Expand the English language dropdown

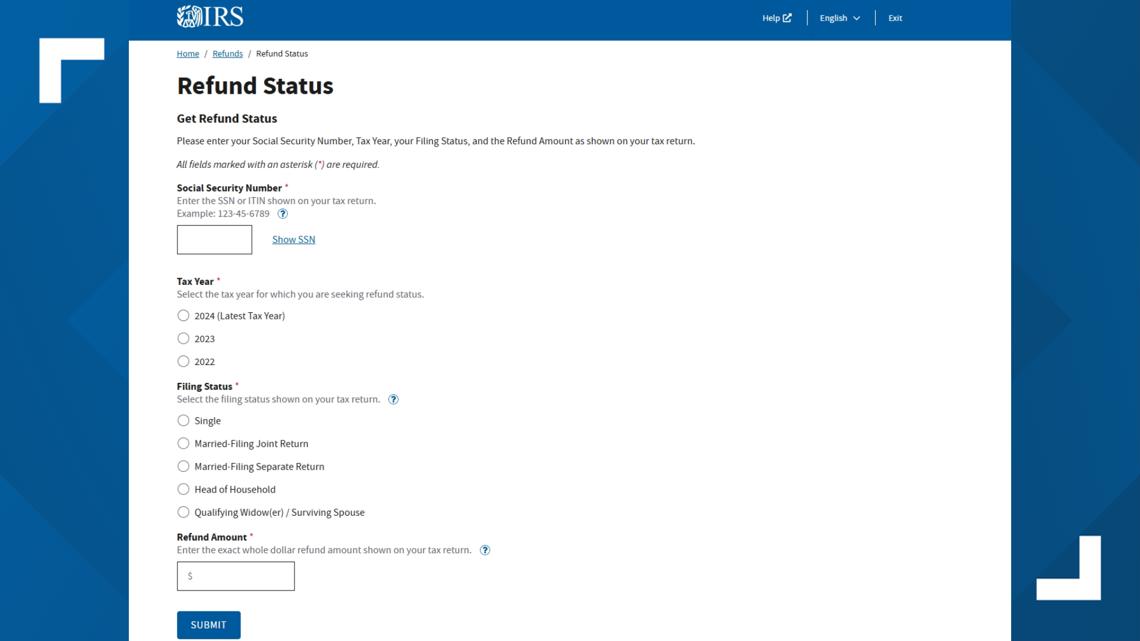click(839, 18)
